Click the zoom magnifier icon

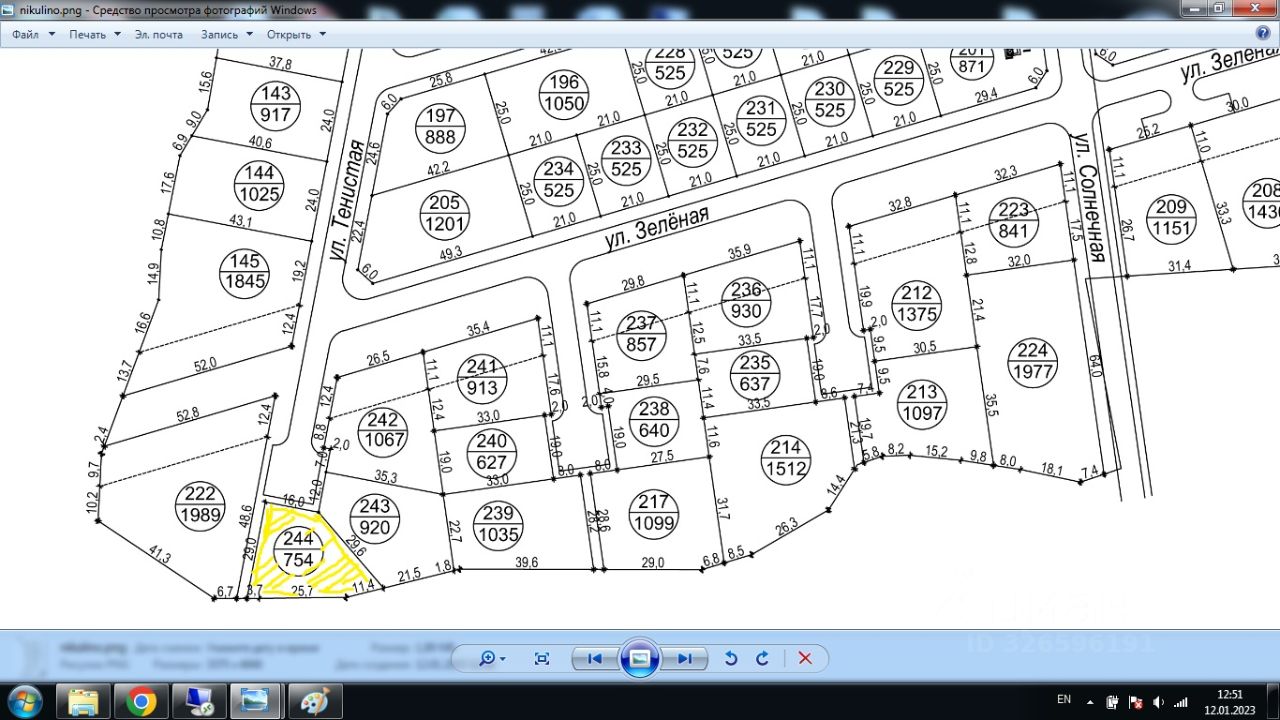pos(489,658)
